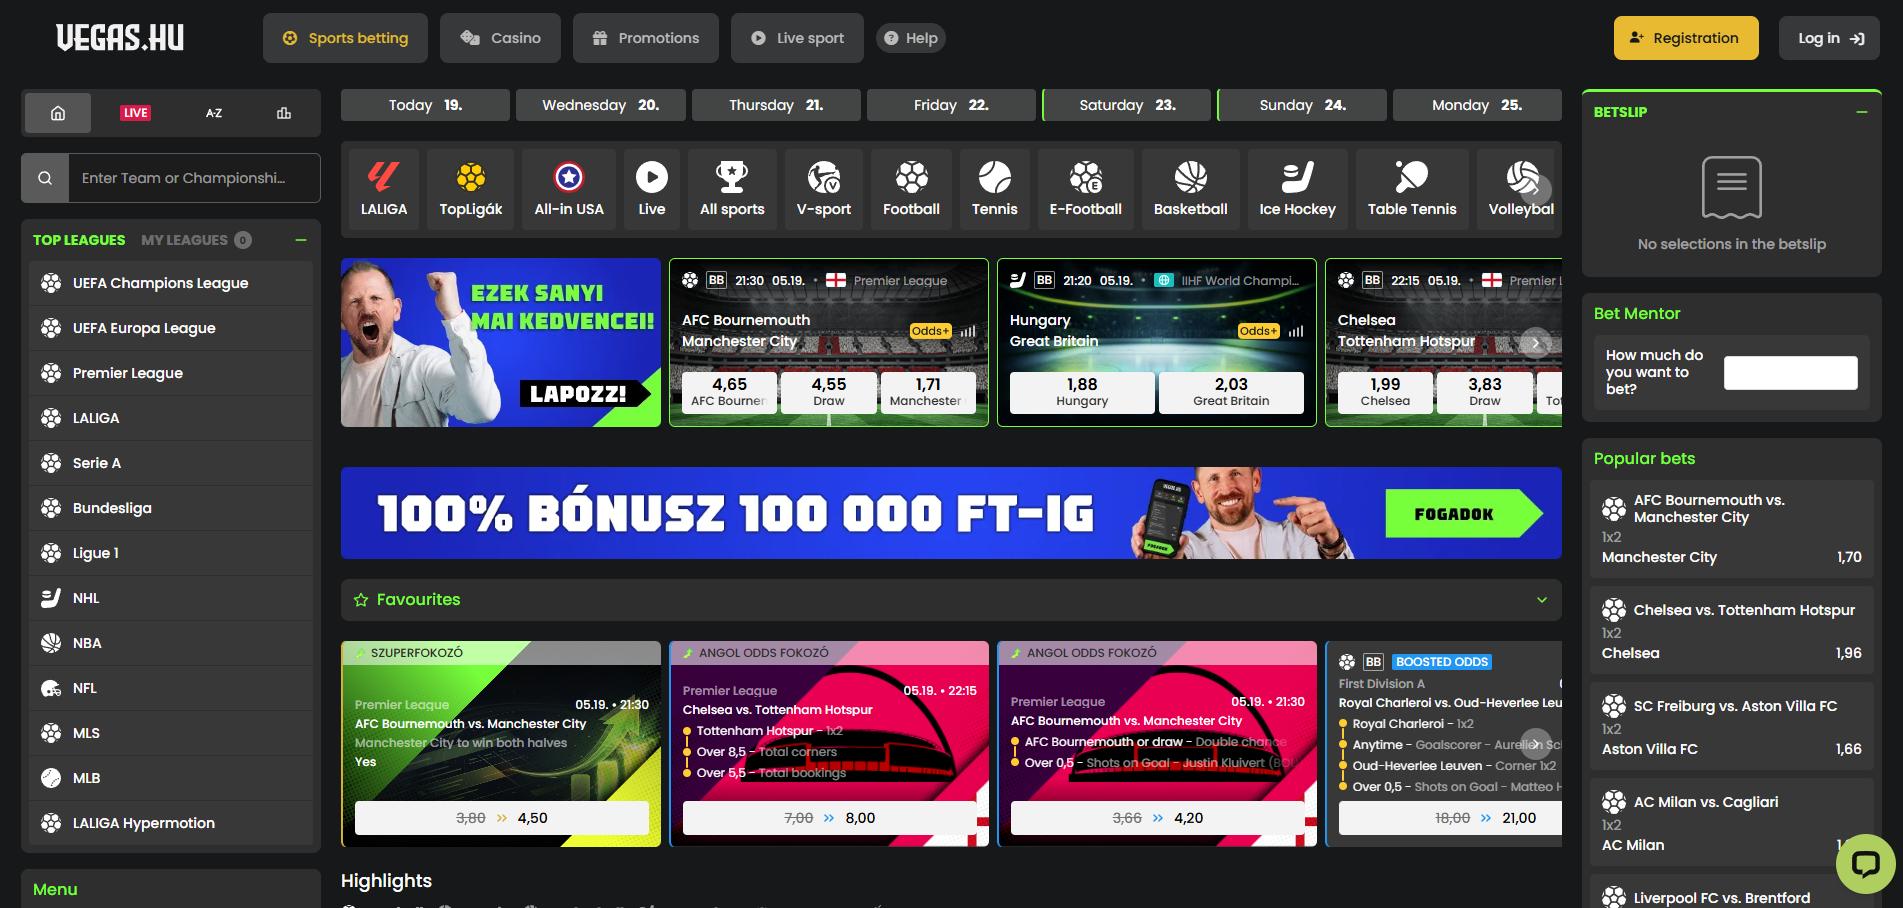This screenshot has width=1903, height=908.
Task: Focus the team or championship search field
Action: click(x=194, y=178)
